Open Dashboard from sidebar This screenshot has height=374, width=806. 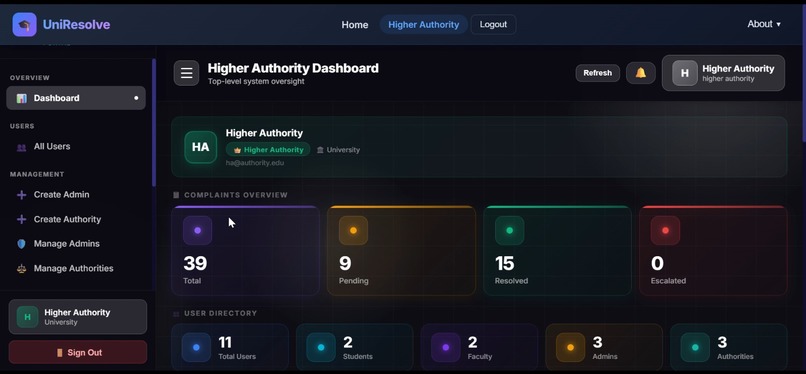pos(76,98)
